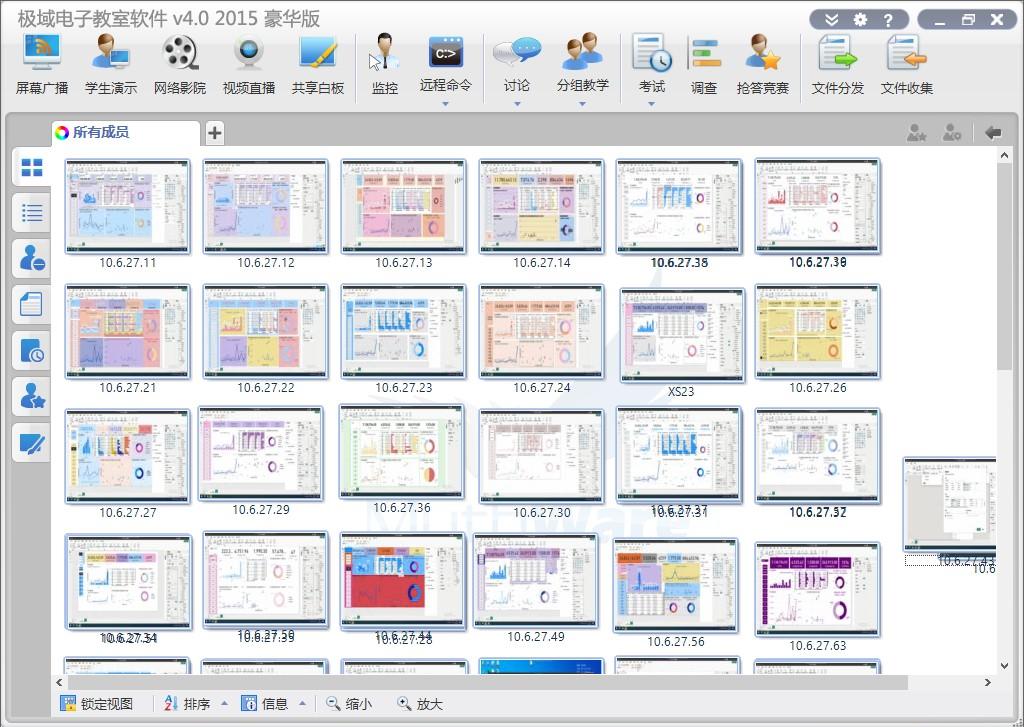
Task: Open 文件收集 file collection
Action: pyautogui.click(x=906, y=62)
